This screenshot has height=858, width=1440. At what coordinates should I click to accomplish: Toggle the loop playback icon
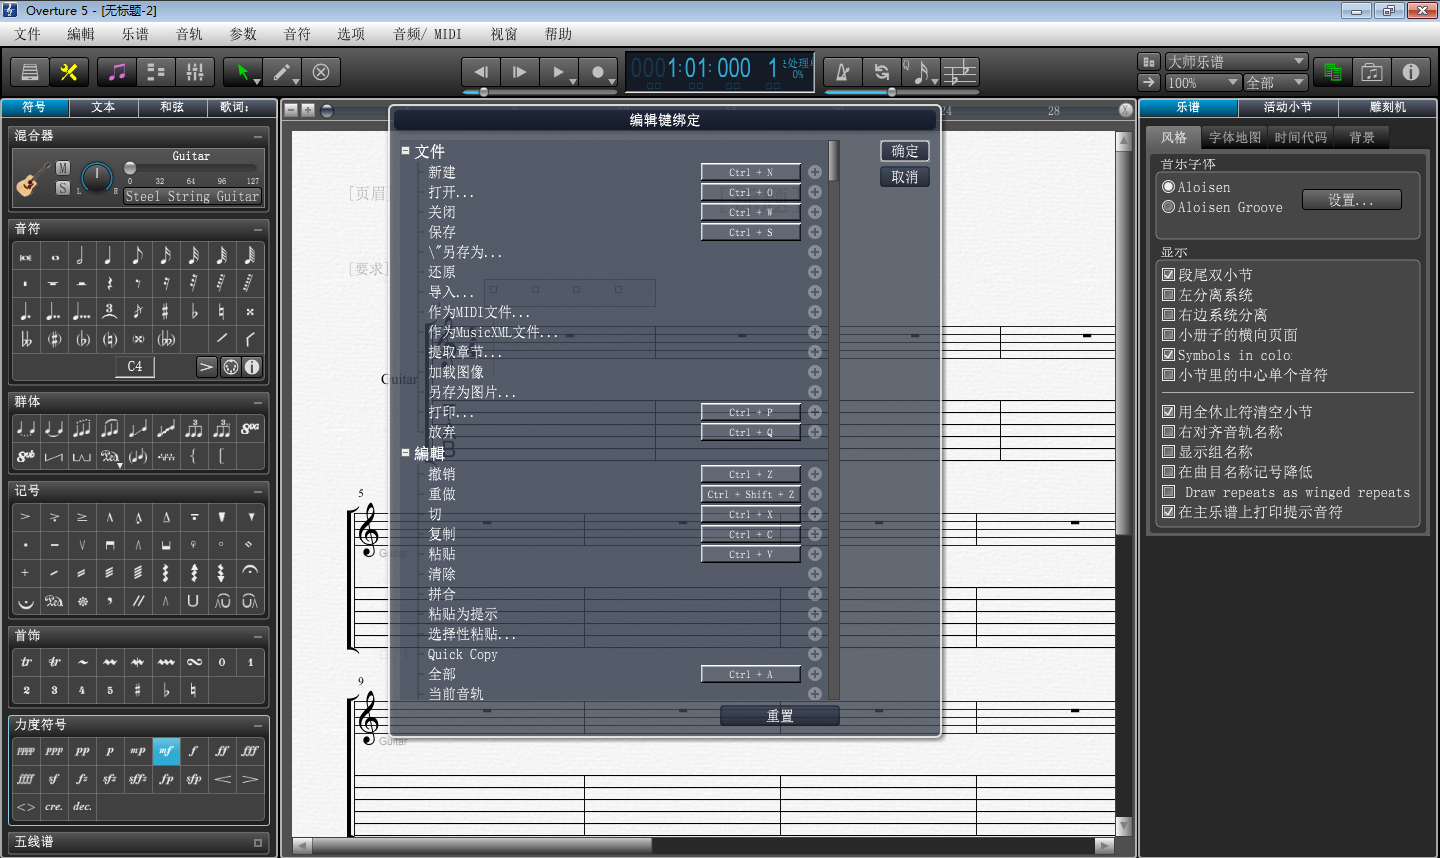pyautogui.click(x=880, y=71)
